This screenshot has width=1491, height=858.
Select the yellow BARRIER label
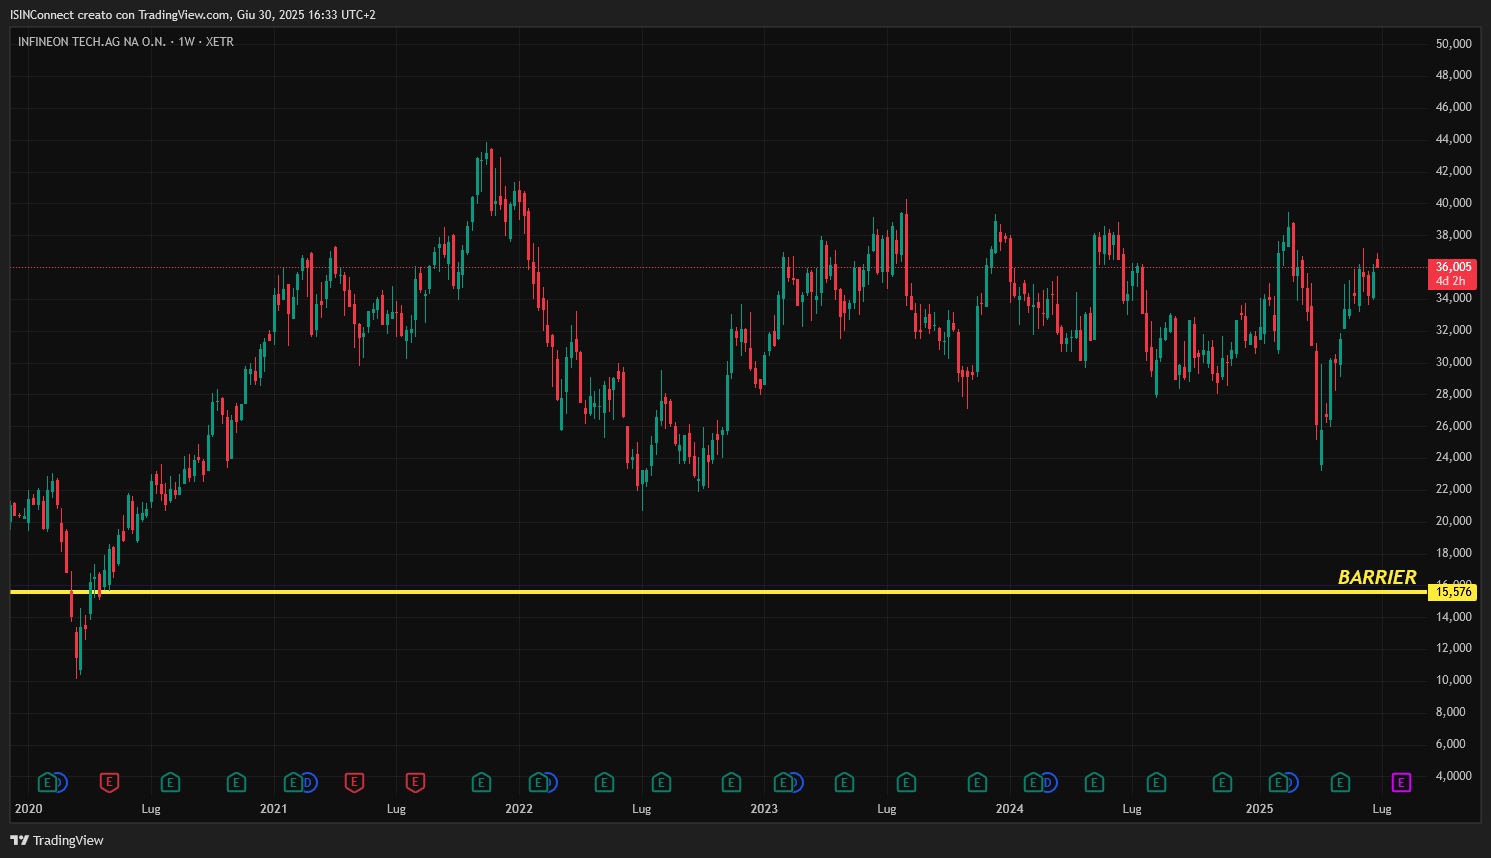[1377, 577]
